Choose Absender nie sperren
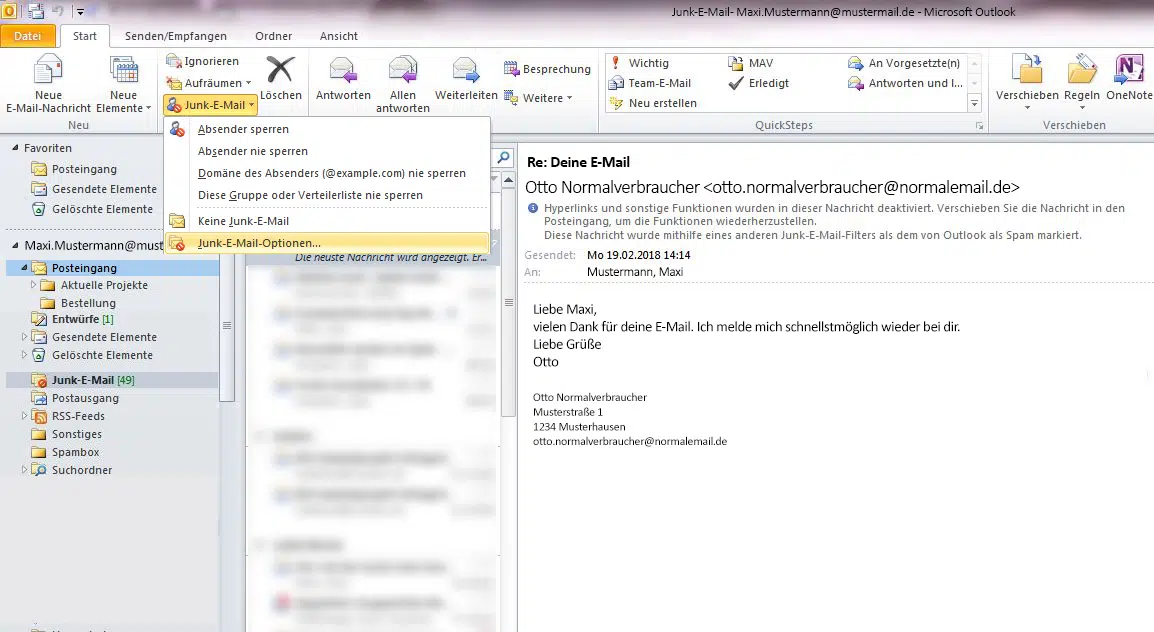 328,151
